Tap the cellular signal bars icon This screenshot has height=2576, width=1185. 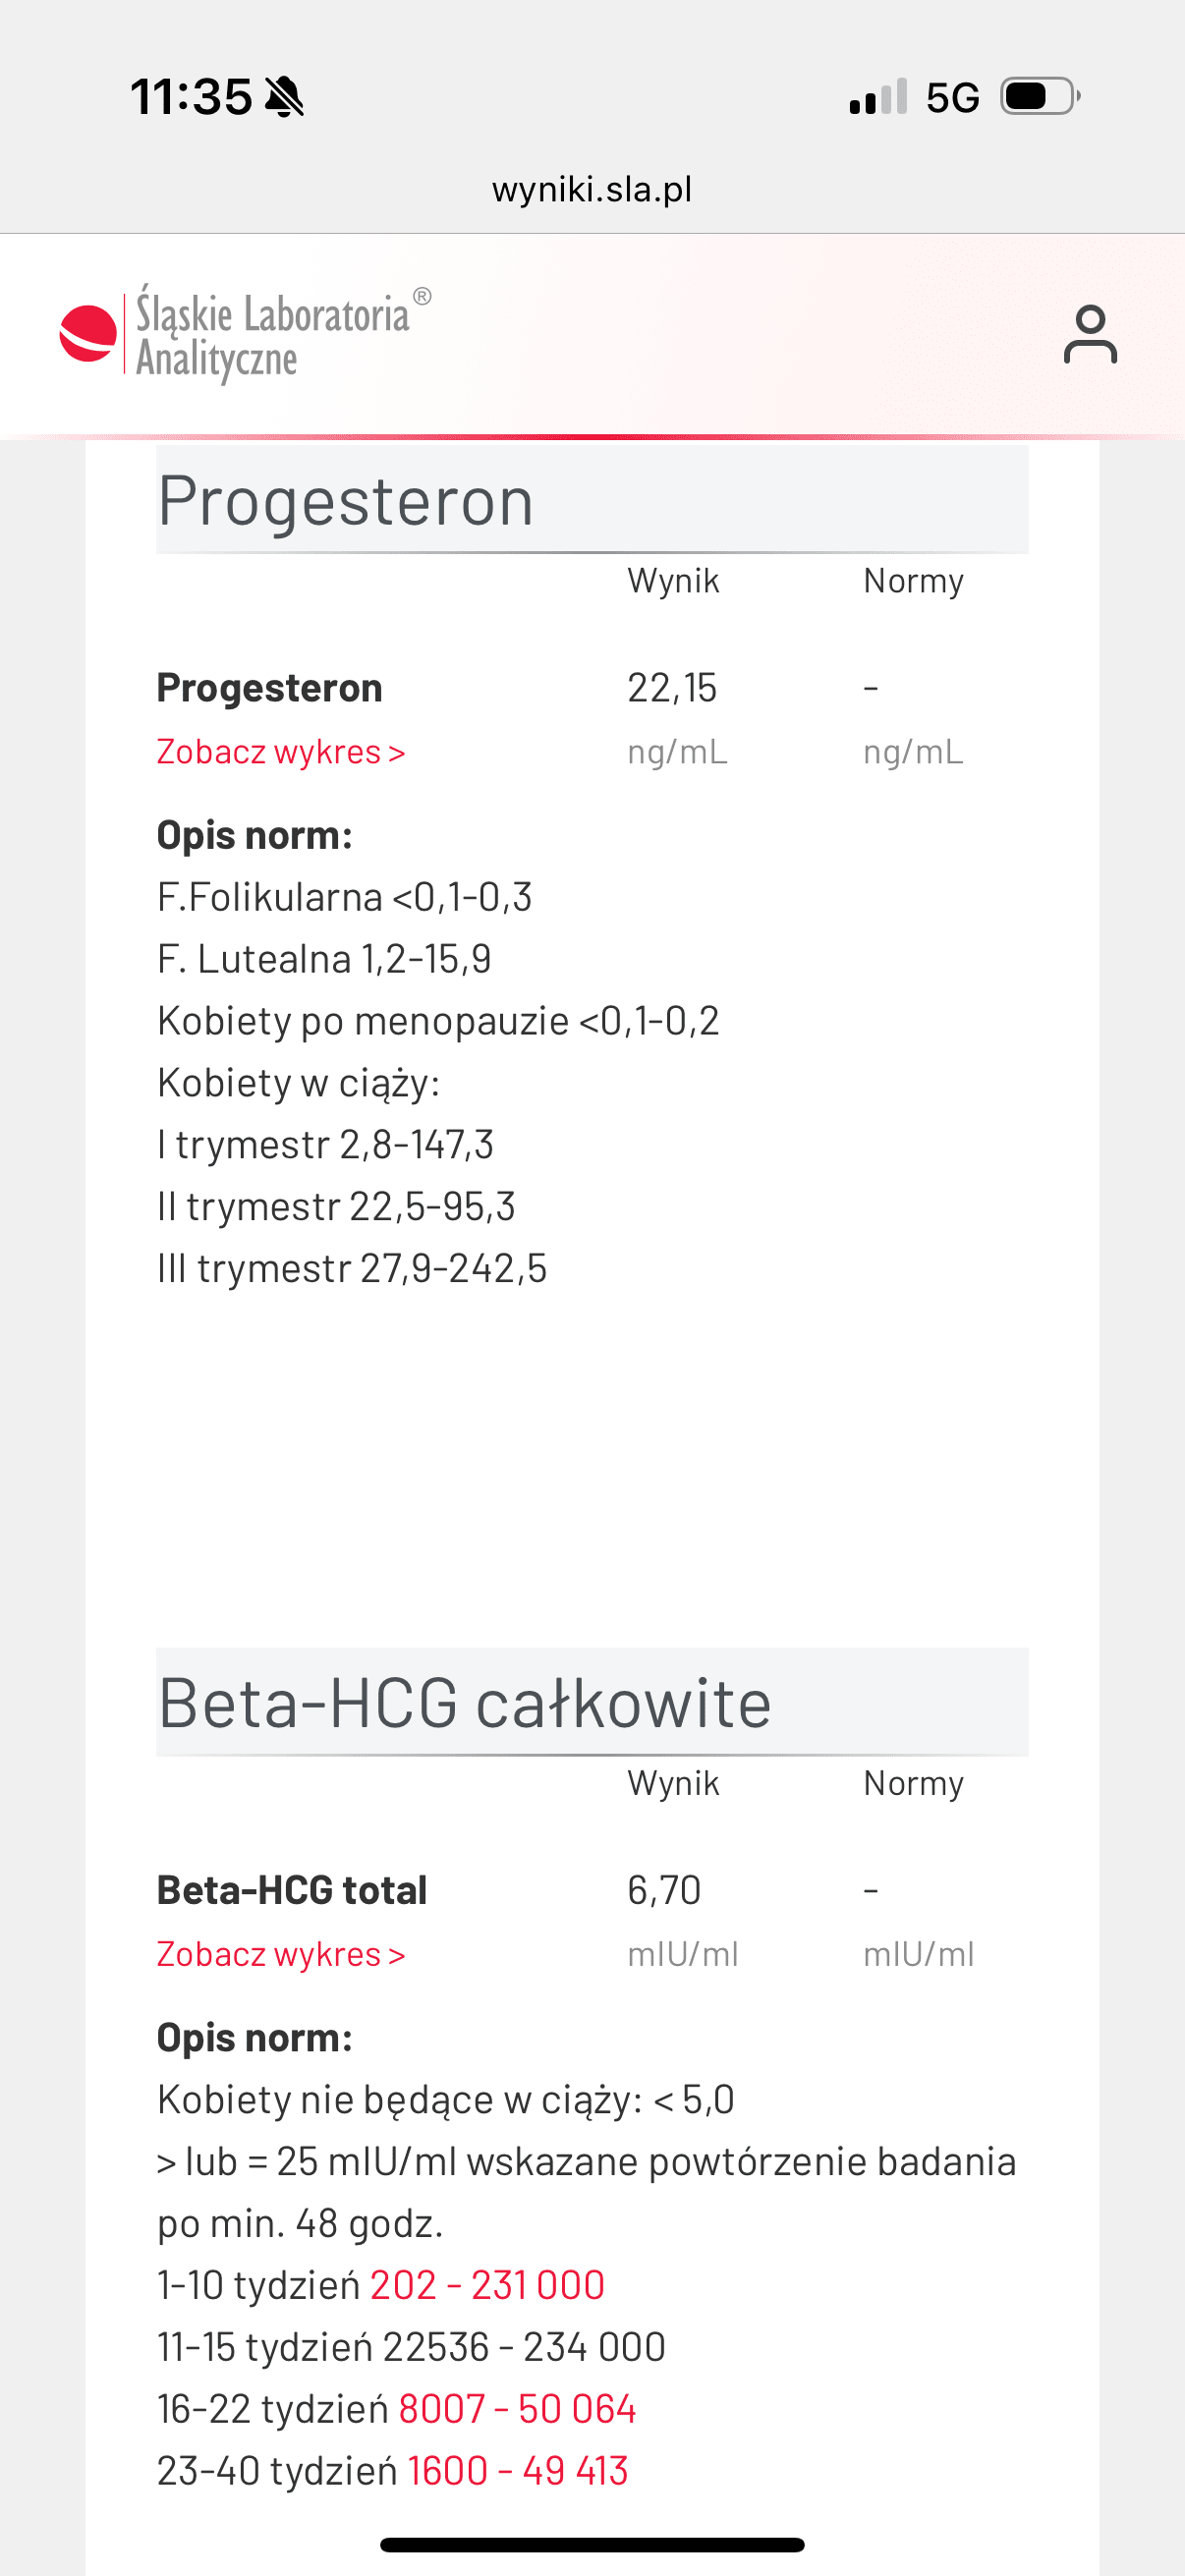878,97
